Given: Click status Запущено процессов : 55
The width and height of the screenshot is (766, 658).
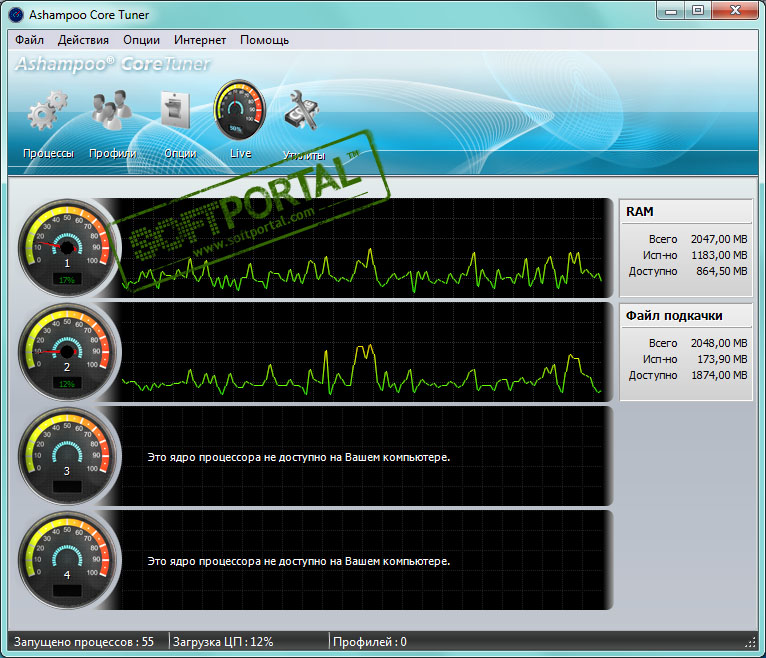Looking at the screenshot, I should click(x=84, y=642).
